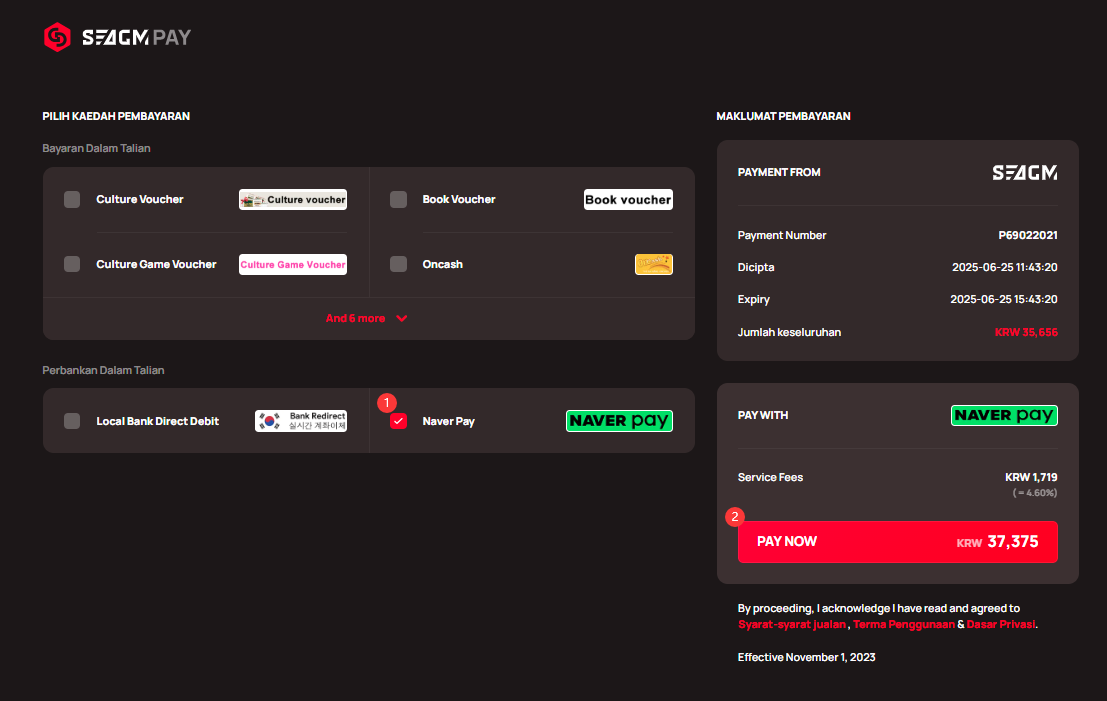Screen dimensions: 1107x701
Task: Click the SEAGM Pay logo
Action: pos(117,37)
